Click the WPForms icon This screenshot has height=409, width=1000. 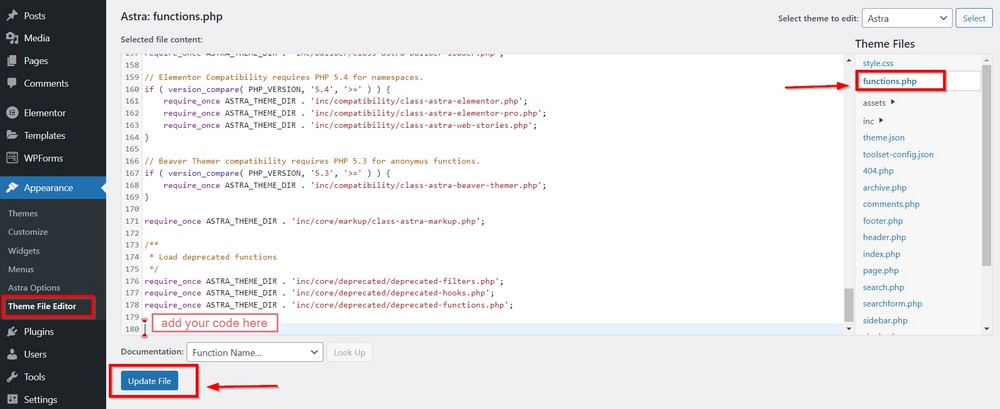[x=11, y=158]
